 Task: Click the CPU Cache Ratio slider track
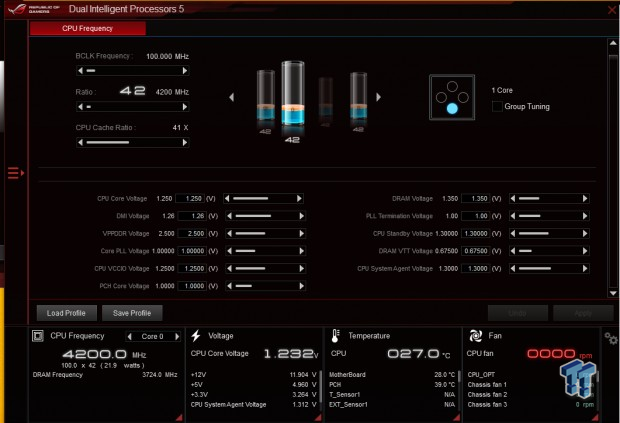pyautogui.click(x=133, y=142)
